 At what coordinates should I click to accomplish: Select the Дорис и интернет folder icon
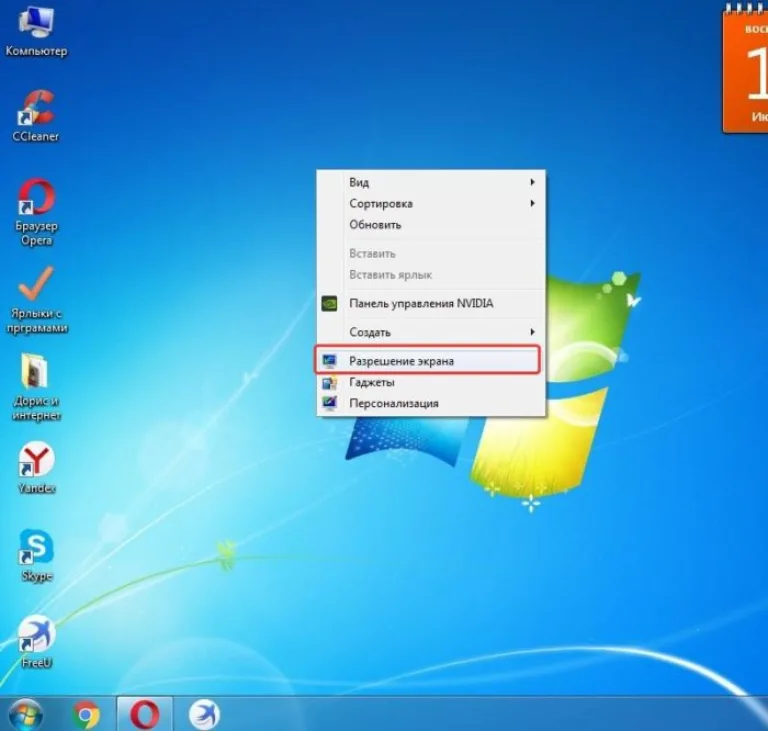[x=34, y=371]
